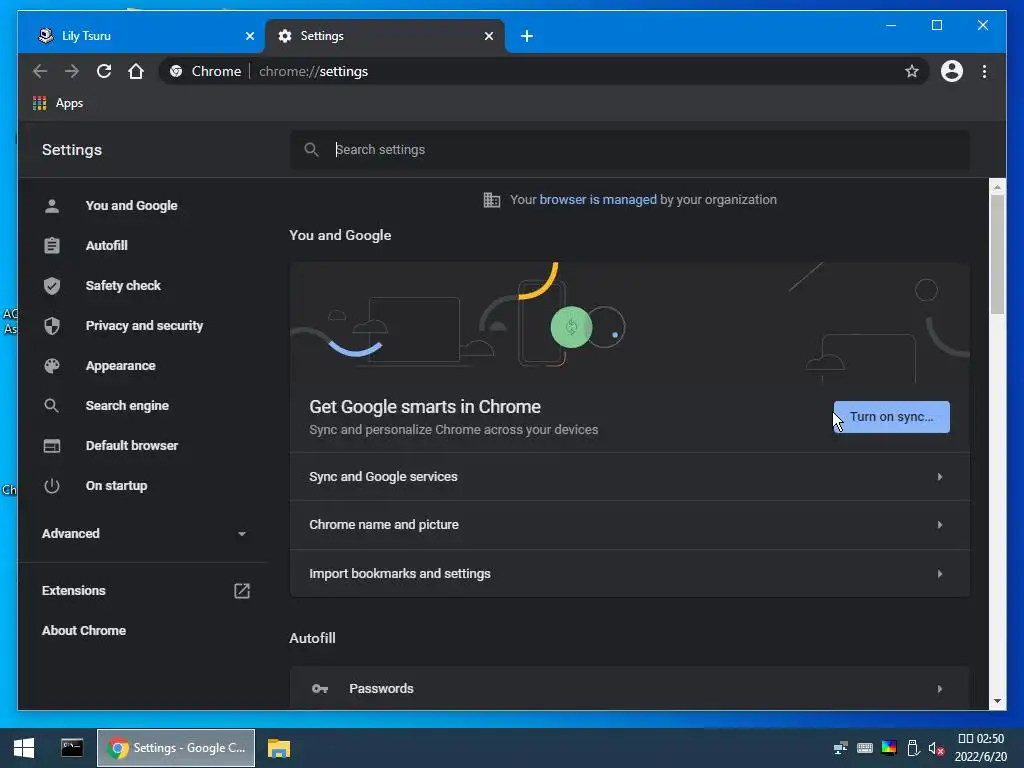Click the scrollbar down arrow
Screen dimensions: 1024x768
[x=997, y=701]
